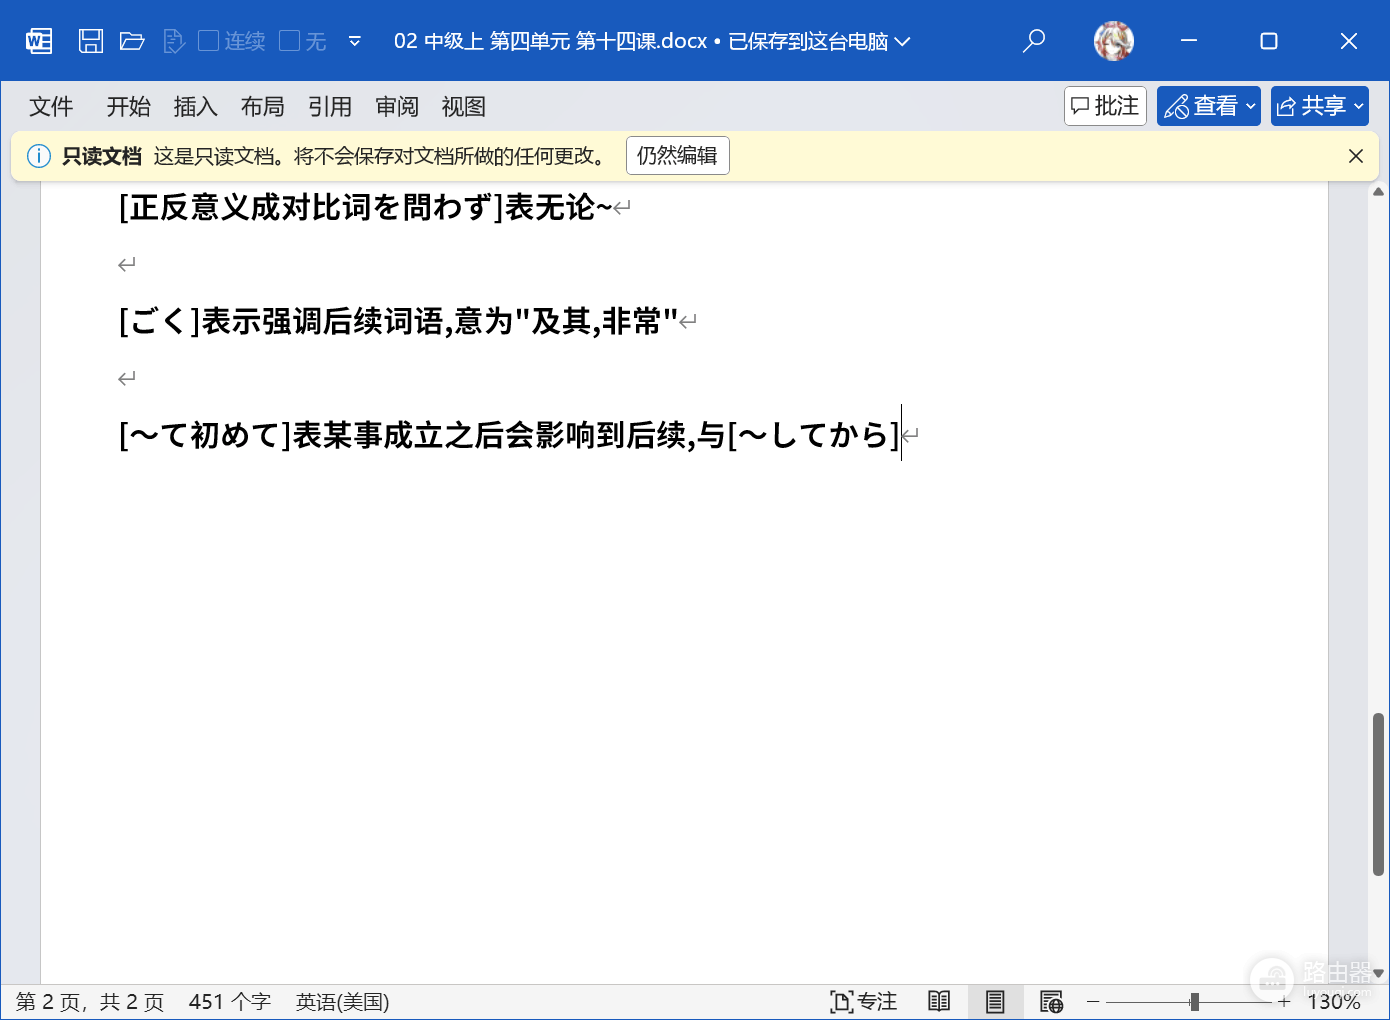The height and width of the screenshot is (1020, 1390).
Task: Toggle the 连续 checkbox
Action: point(208,41)
